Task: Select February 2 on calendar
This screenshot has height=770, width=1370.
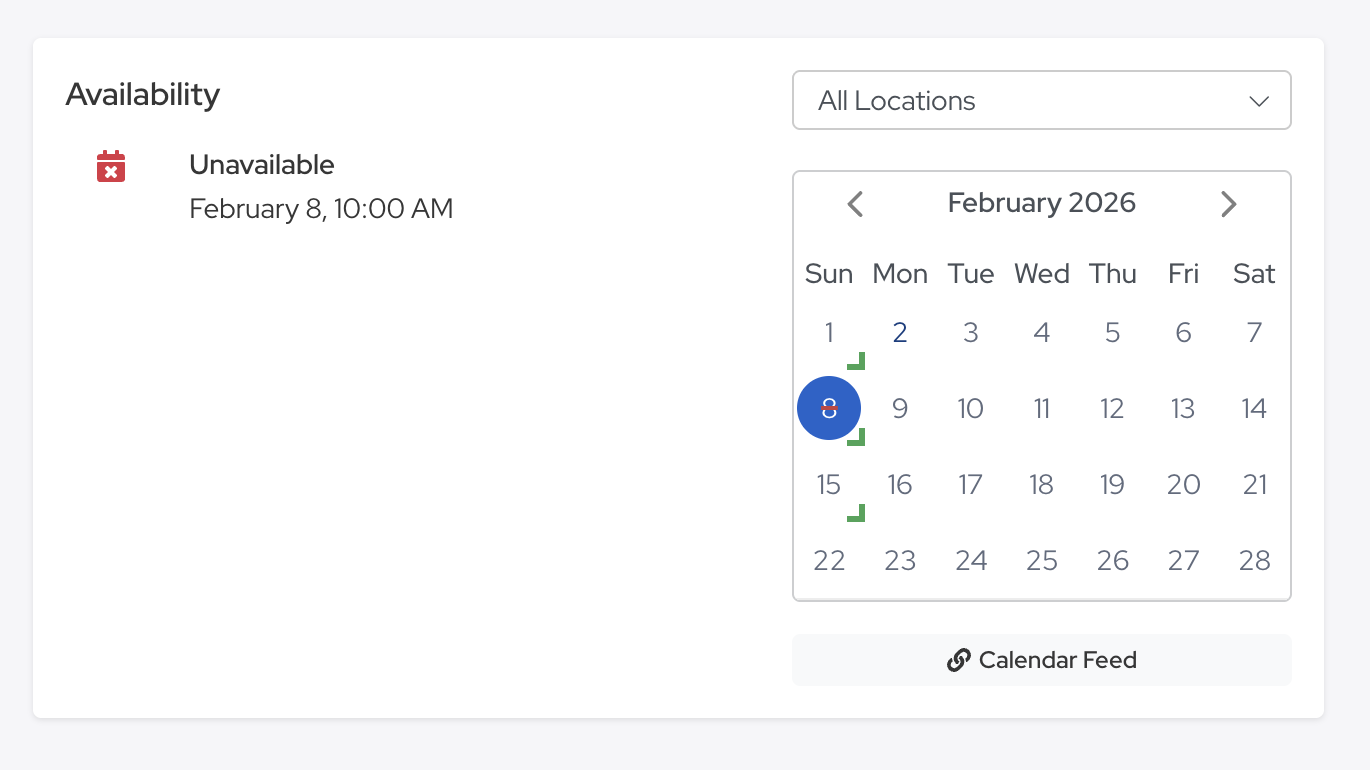Action: (x=900, y=333)
